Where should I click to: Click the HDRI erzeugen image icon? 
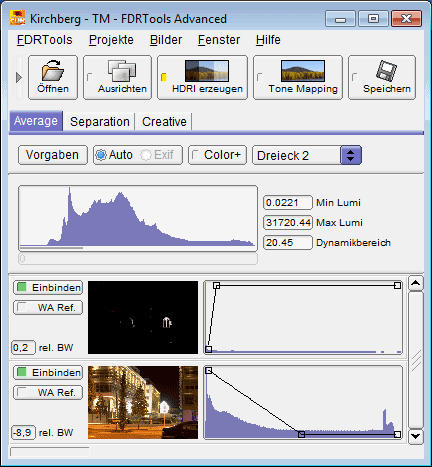coord(207,71)
